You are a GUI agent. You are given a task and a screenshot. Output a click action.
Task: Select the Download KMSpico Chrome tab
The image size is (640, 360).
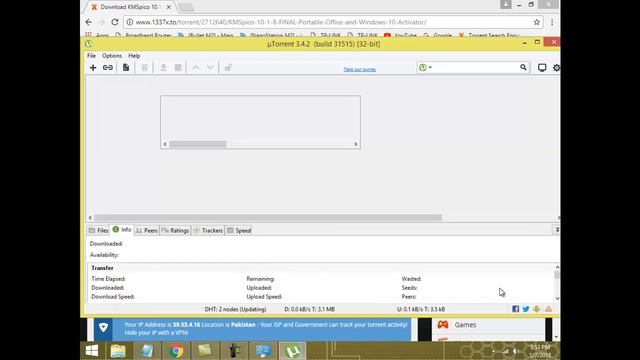point(130,7)
